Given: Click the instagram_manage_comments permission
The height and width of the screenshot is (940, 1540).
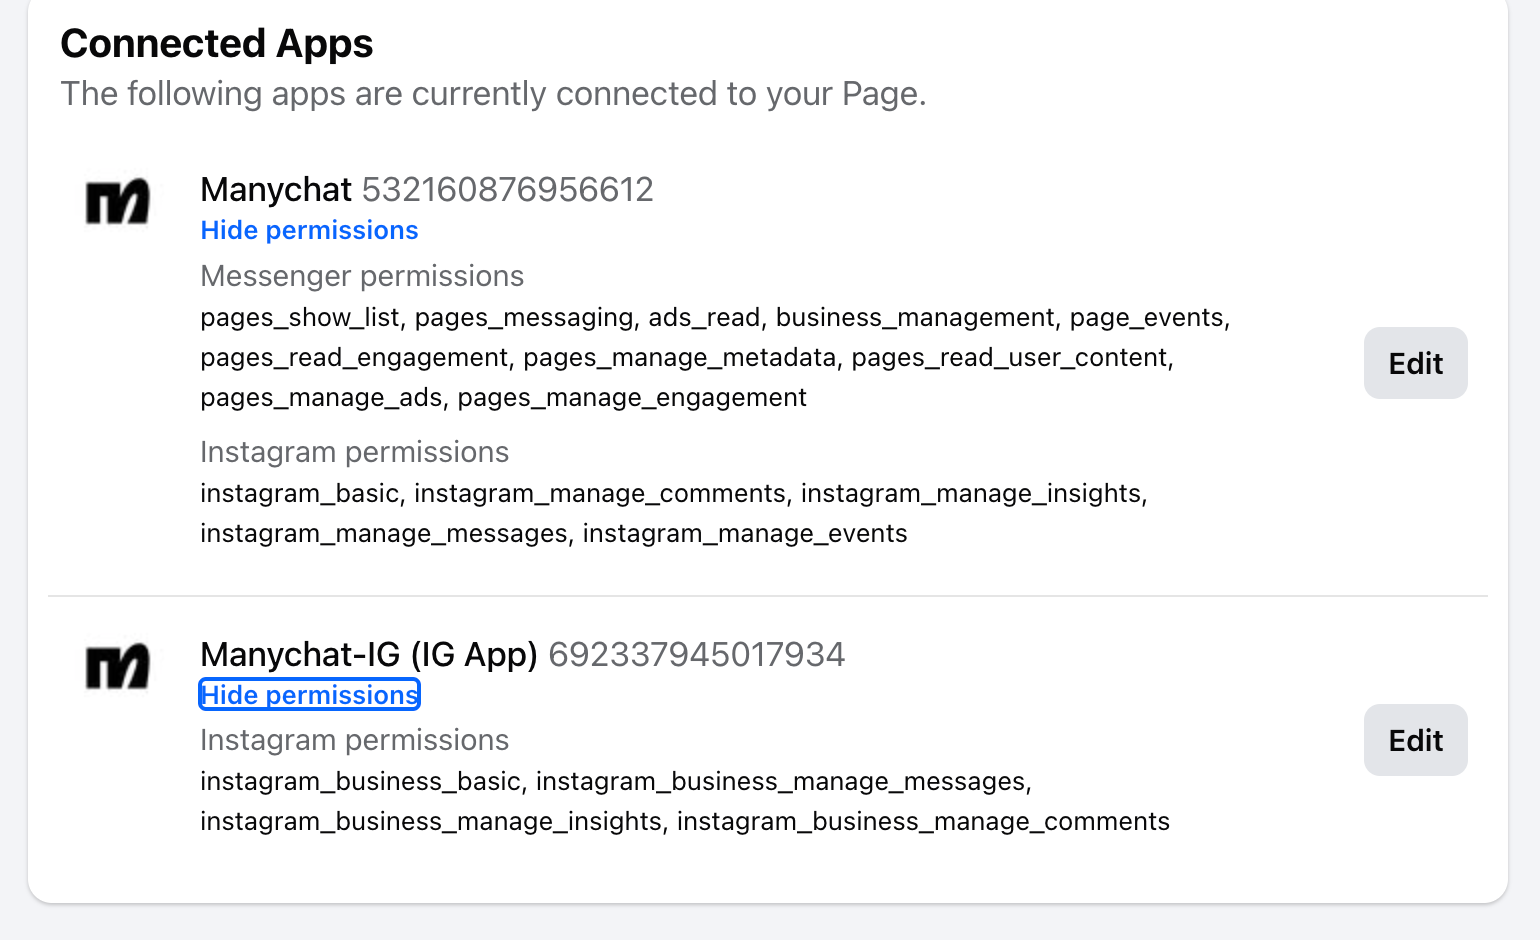Looking at the screenshot, I should click(x=600, y=493).
